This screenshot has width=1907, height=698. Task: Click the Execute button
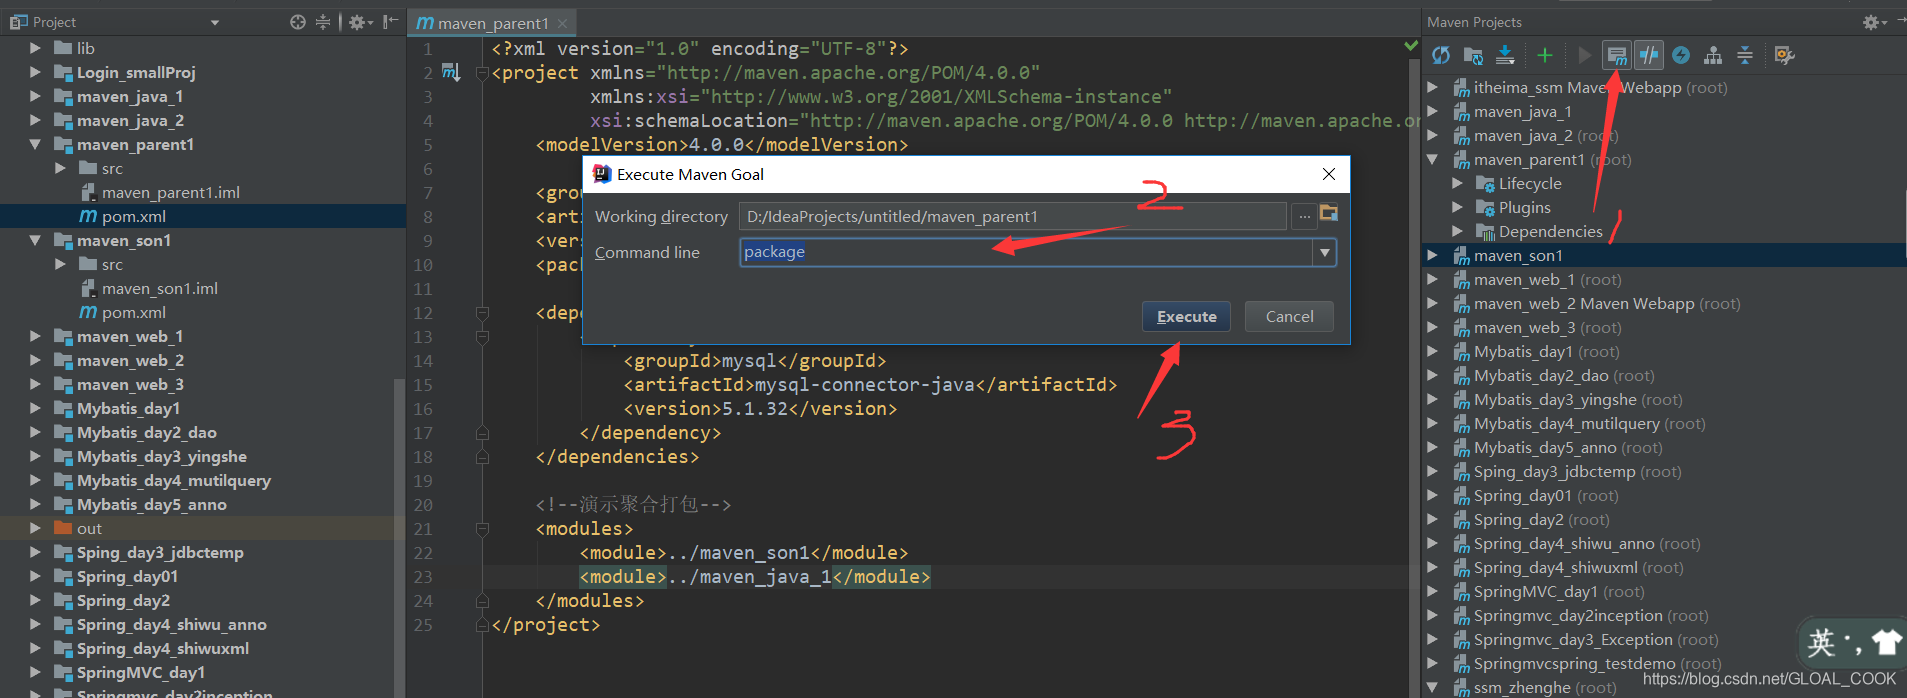(x=1187, y=317)
